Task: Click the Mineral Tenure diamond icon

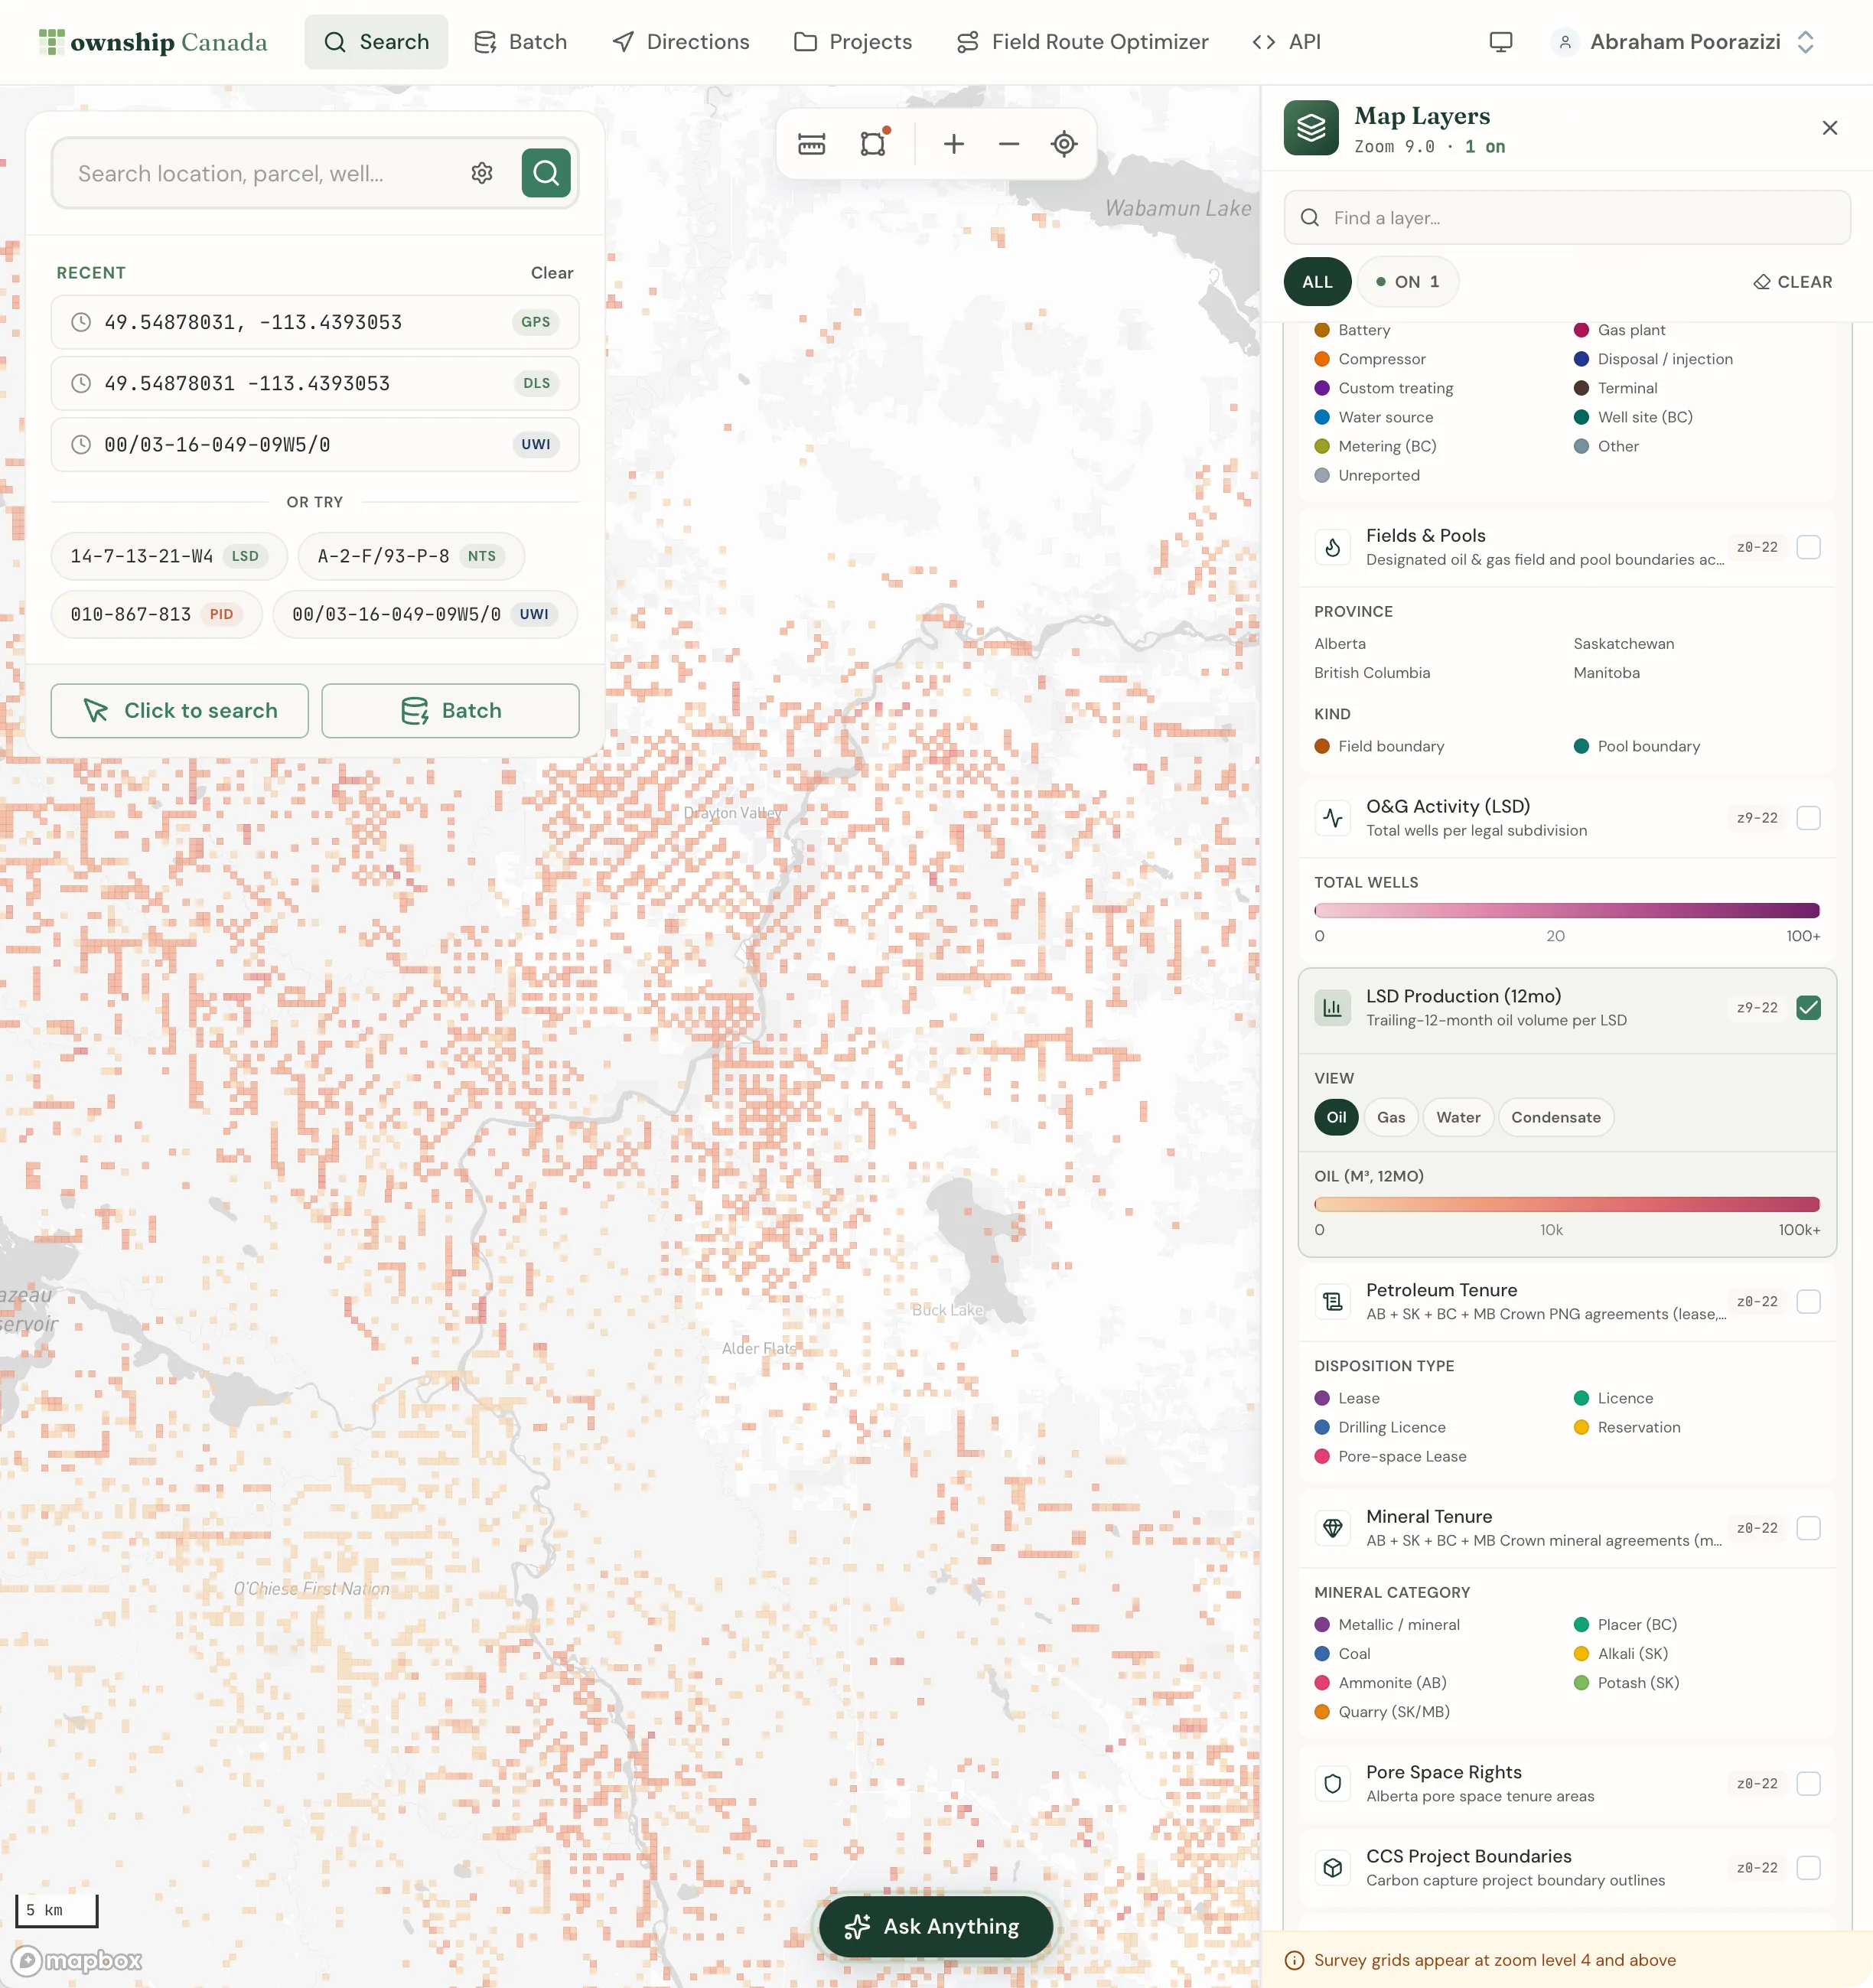Action: [x=1333, y=1528]
